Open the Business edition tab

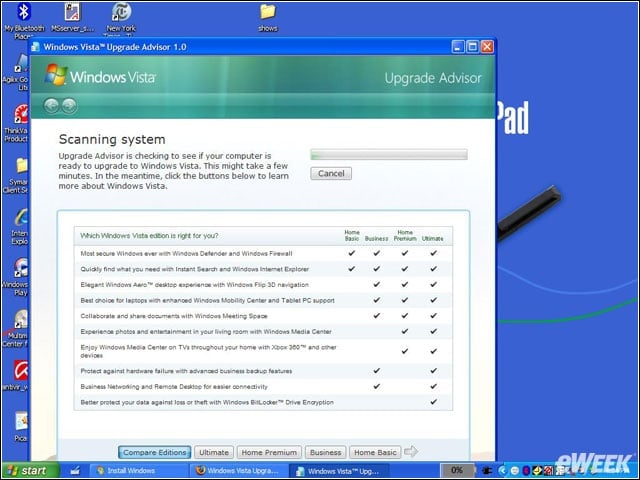click(325, 452)
